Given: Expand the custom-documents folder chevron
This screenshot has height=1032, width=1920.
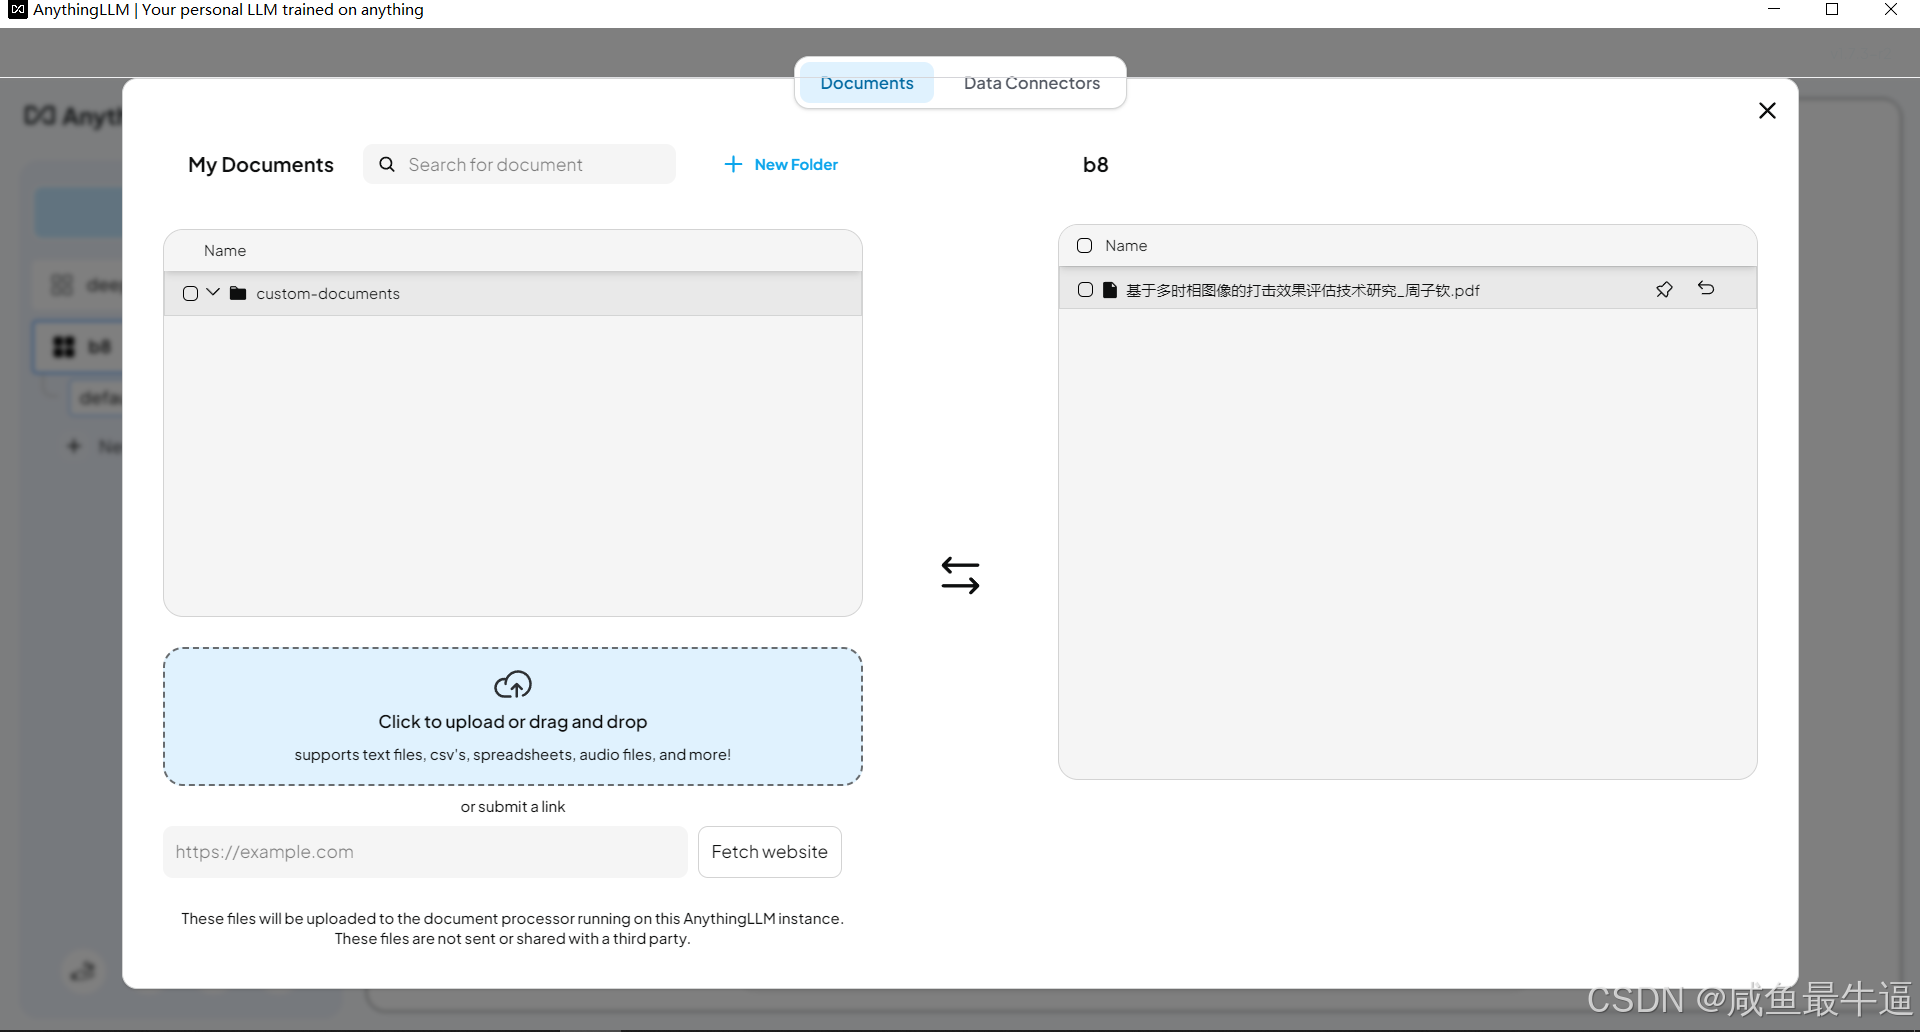Looking at the screenshot, I should tap(213, 293).
